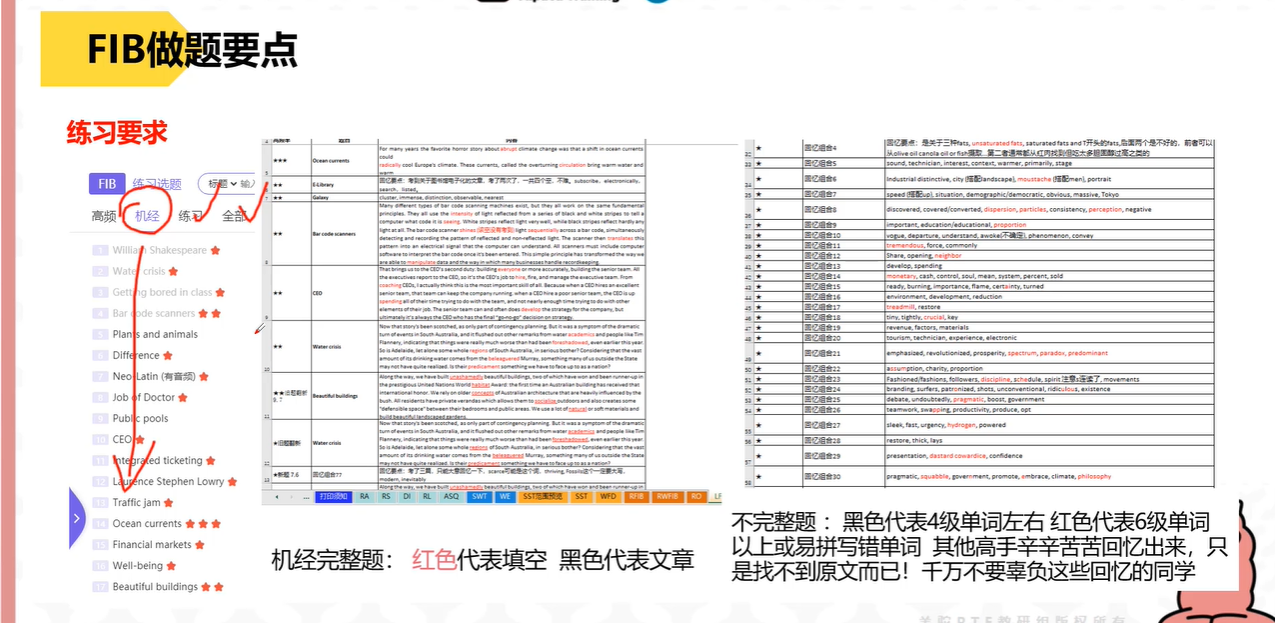The height and width of the screenshot is (623, 1275).
Task: Switch to SST sheet tab
Action: [581, 496]
